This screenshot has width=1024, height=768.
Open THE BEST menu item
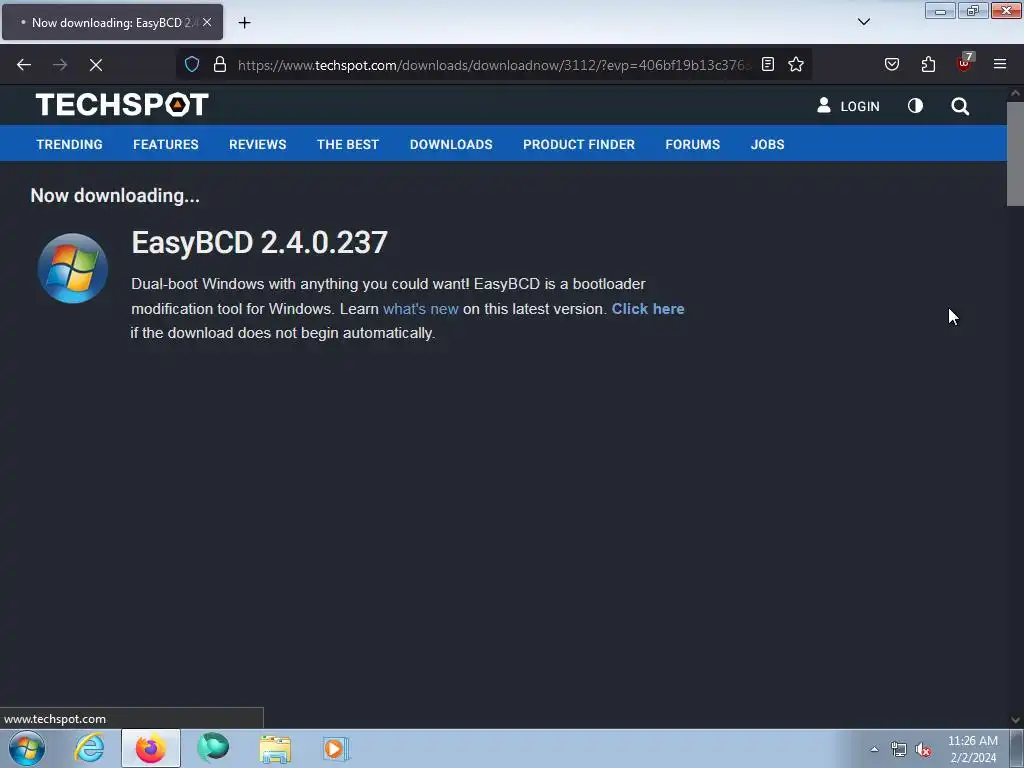348,144
